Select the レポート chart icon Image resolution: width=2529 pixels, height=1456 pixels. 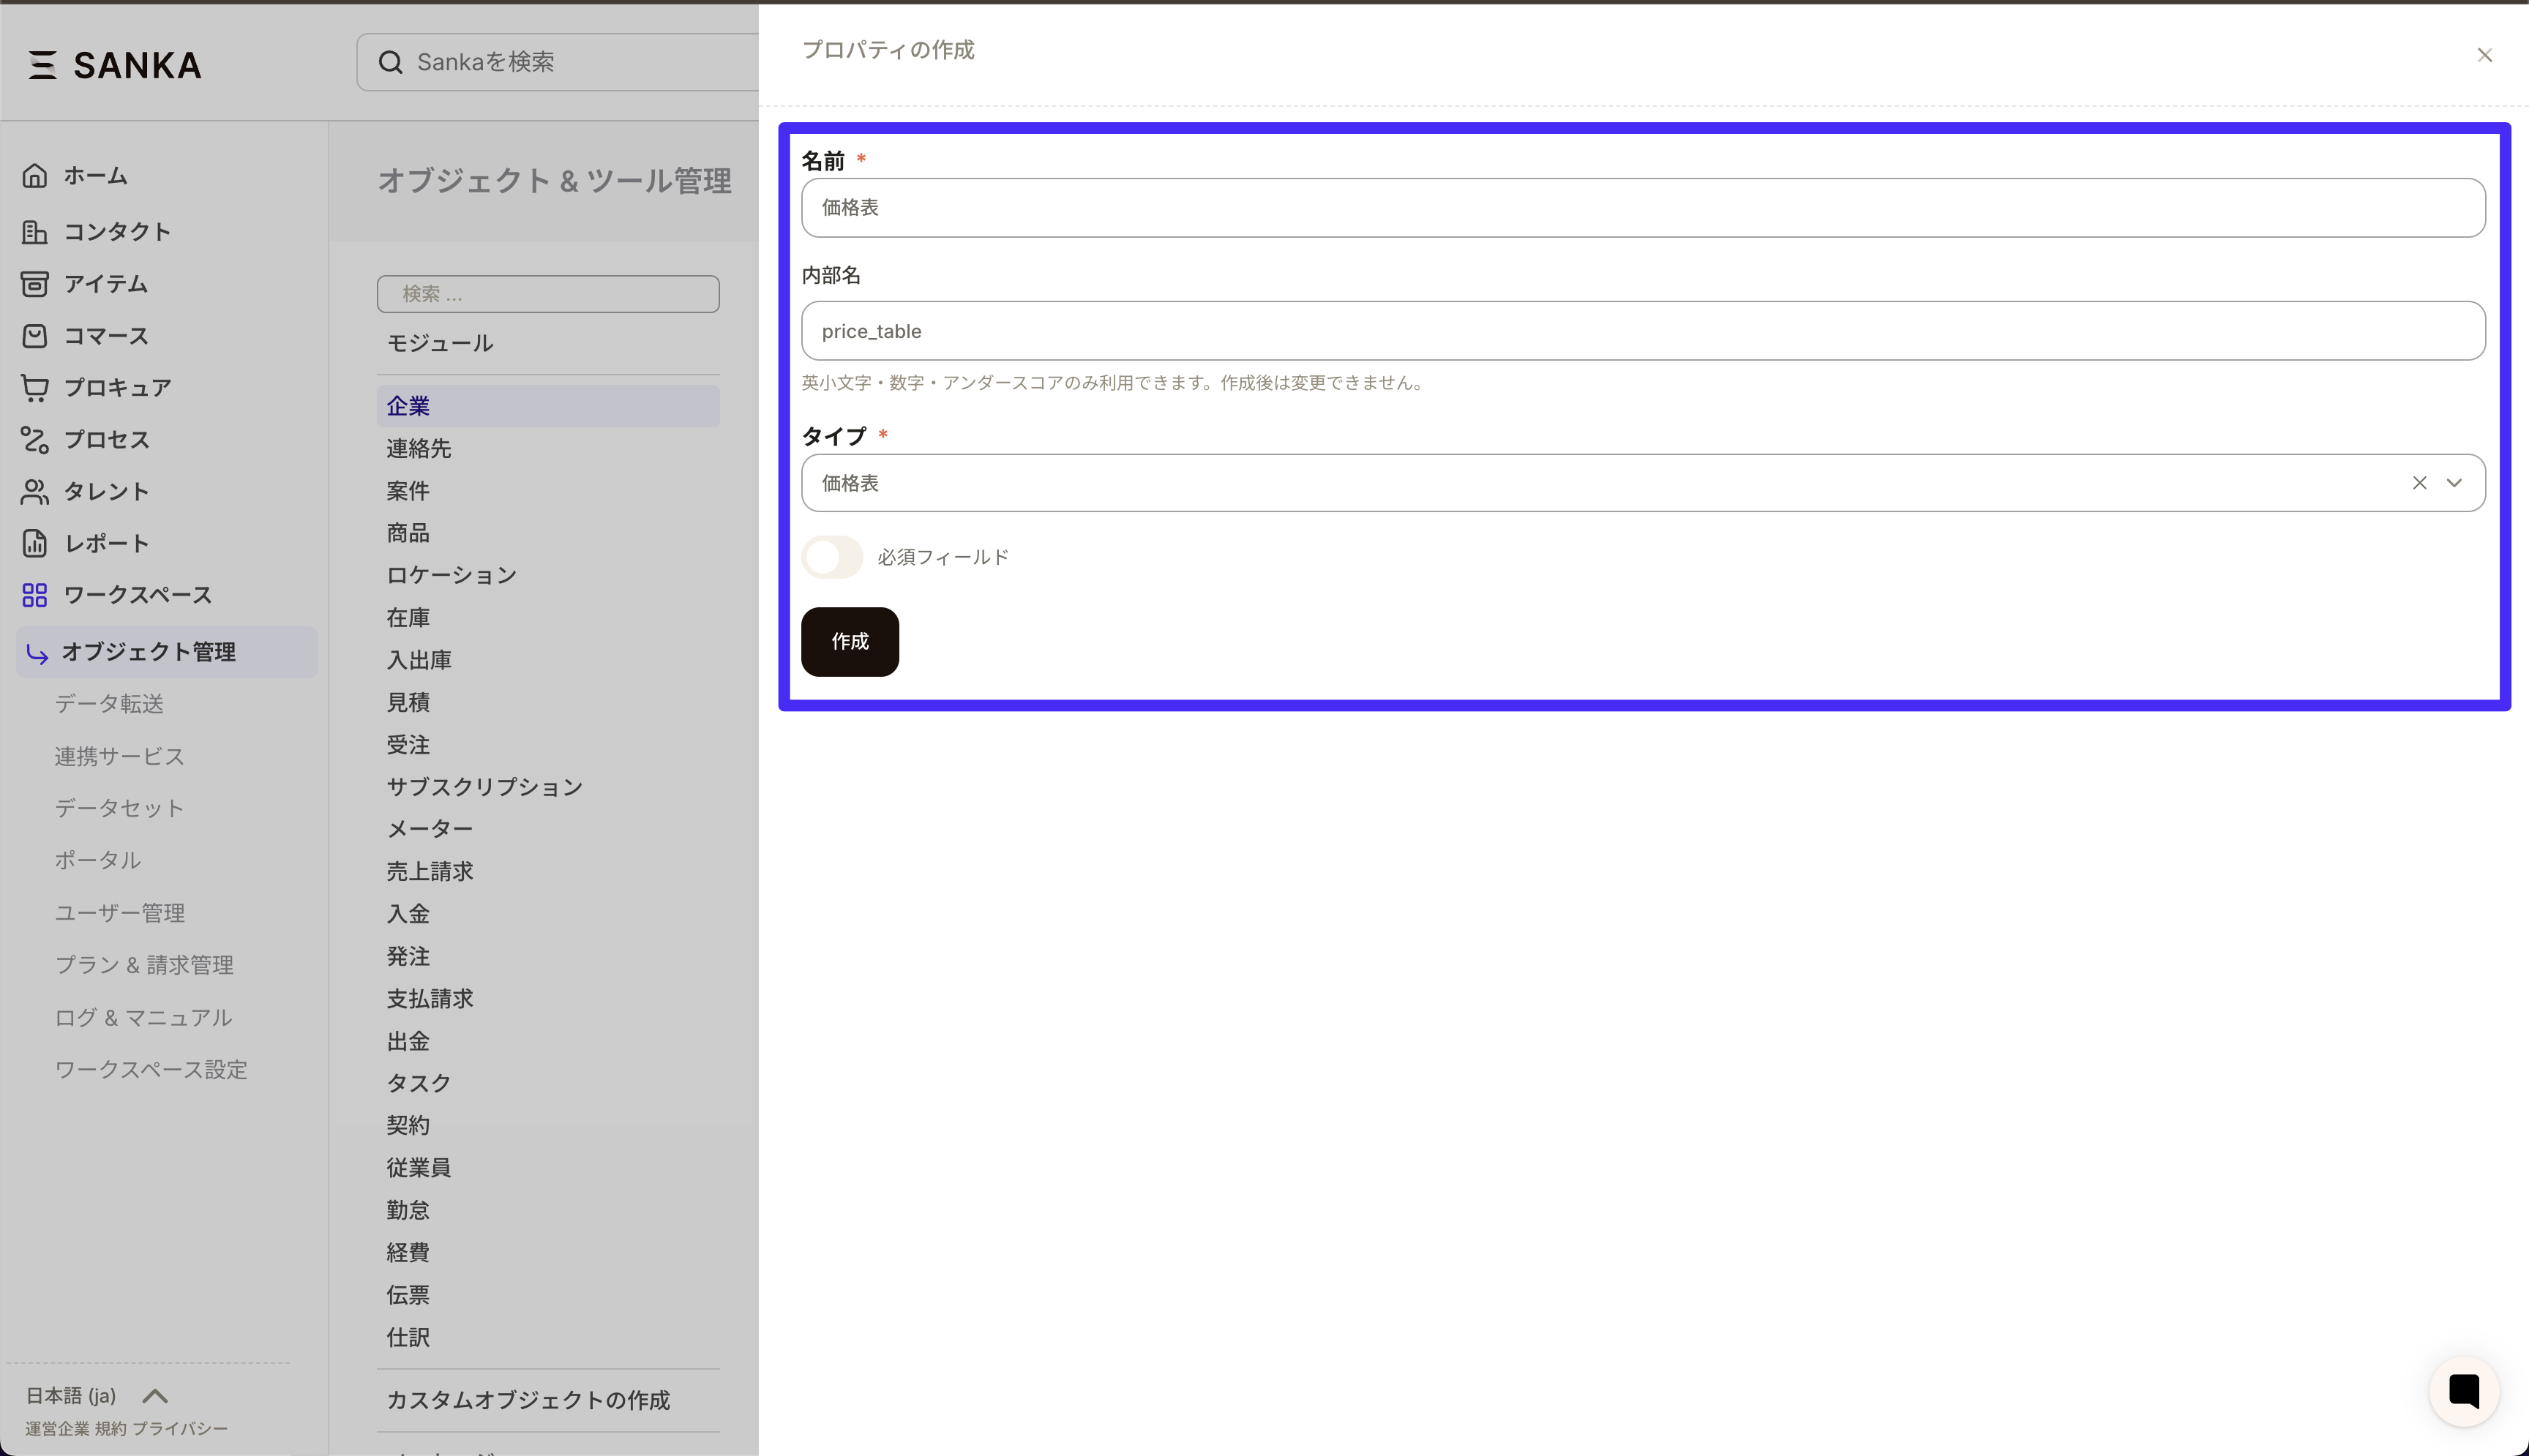[34, 543]
